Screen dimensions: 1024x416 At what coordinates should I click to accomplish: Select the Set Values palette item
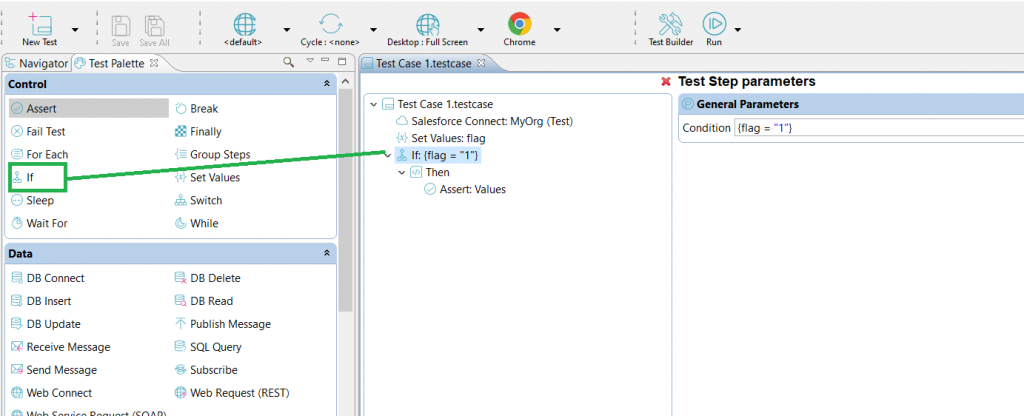pyautogui.click(x=207, y=177)
